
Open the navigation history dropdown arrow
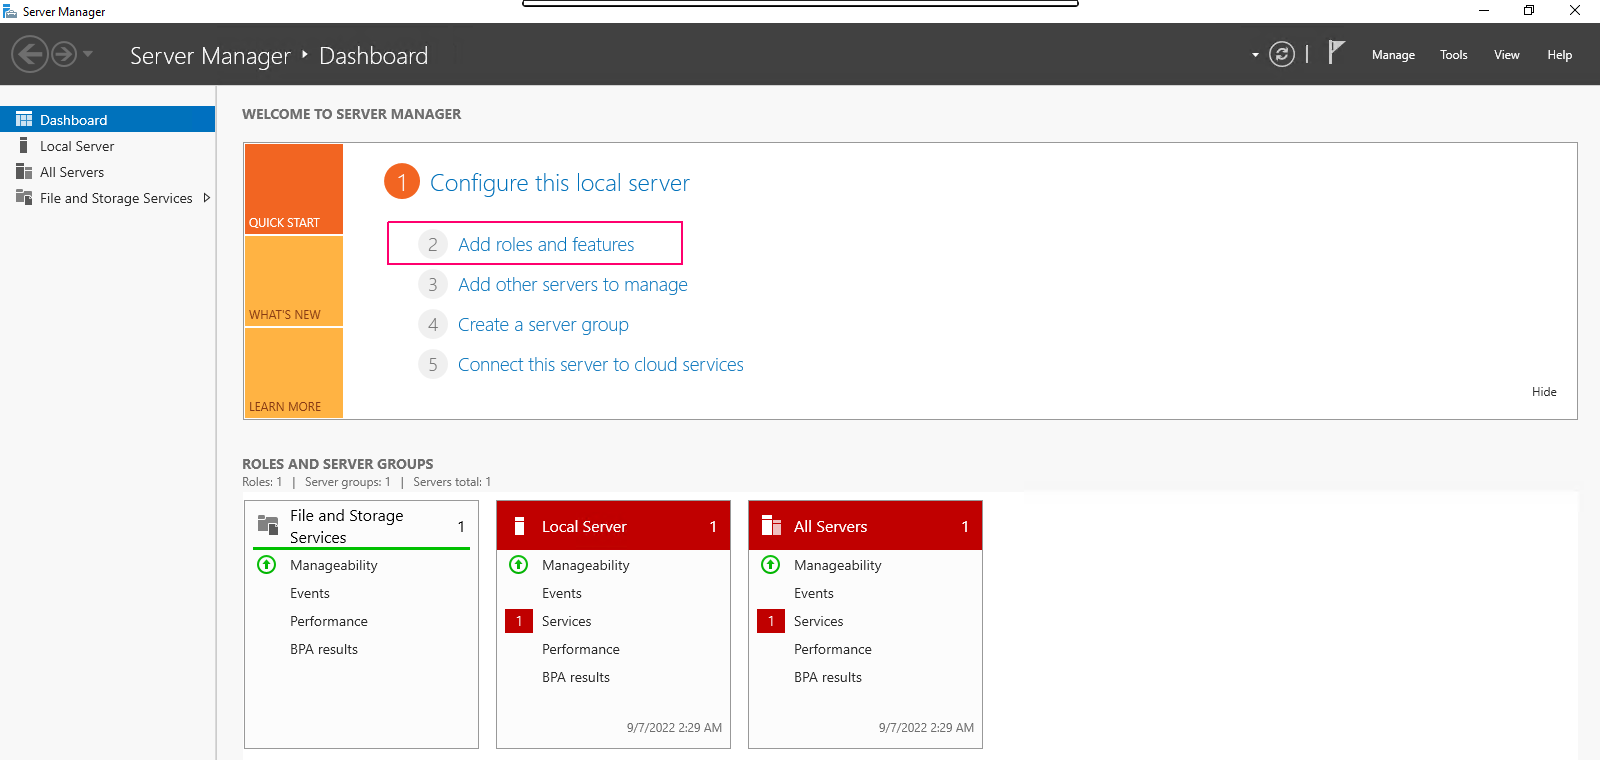(88, 54)
